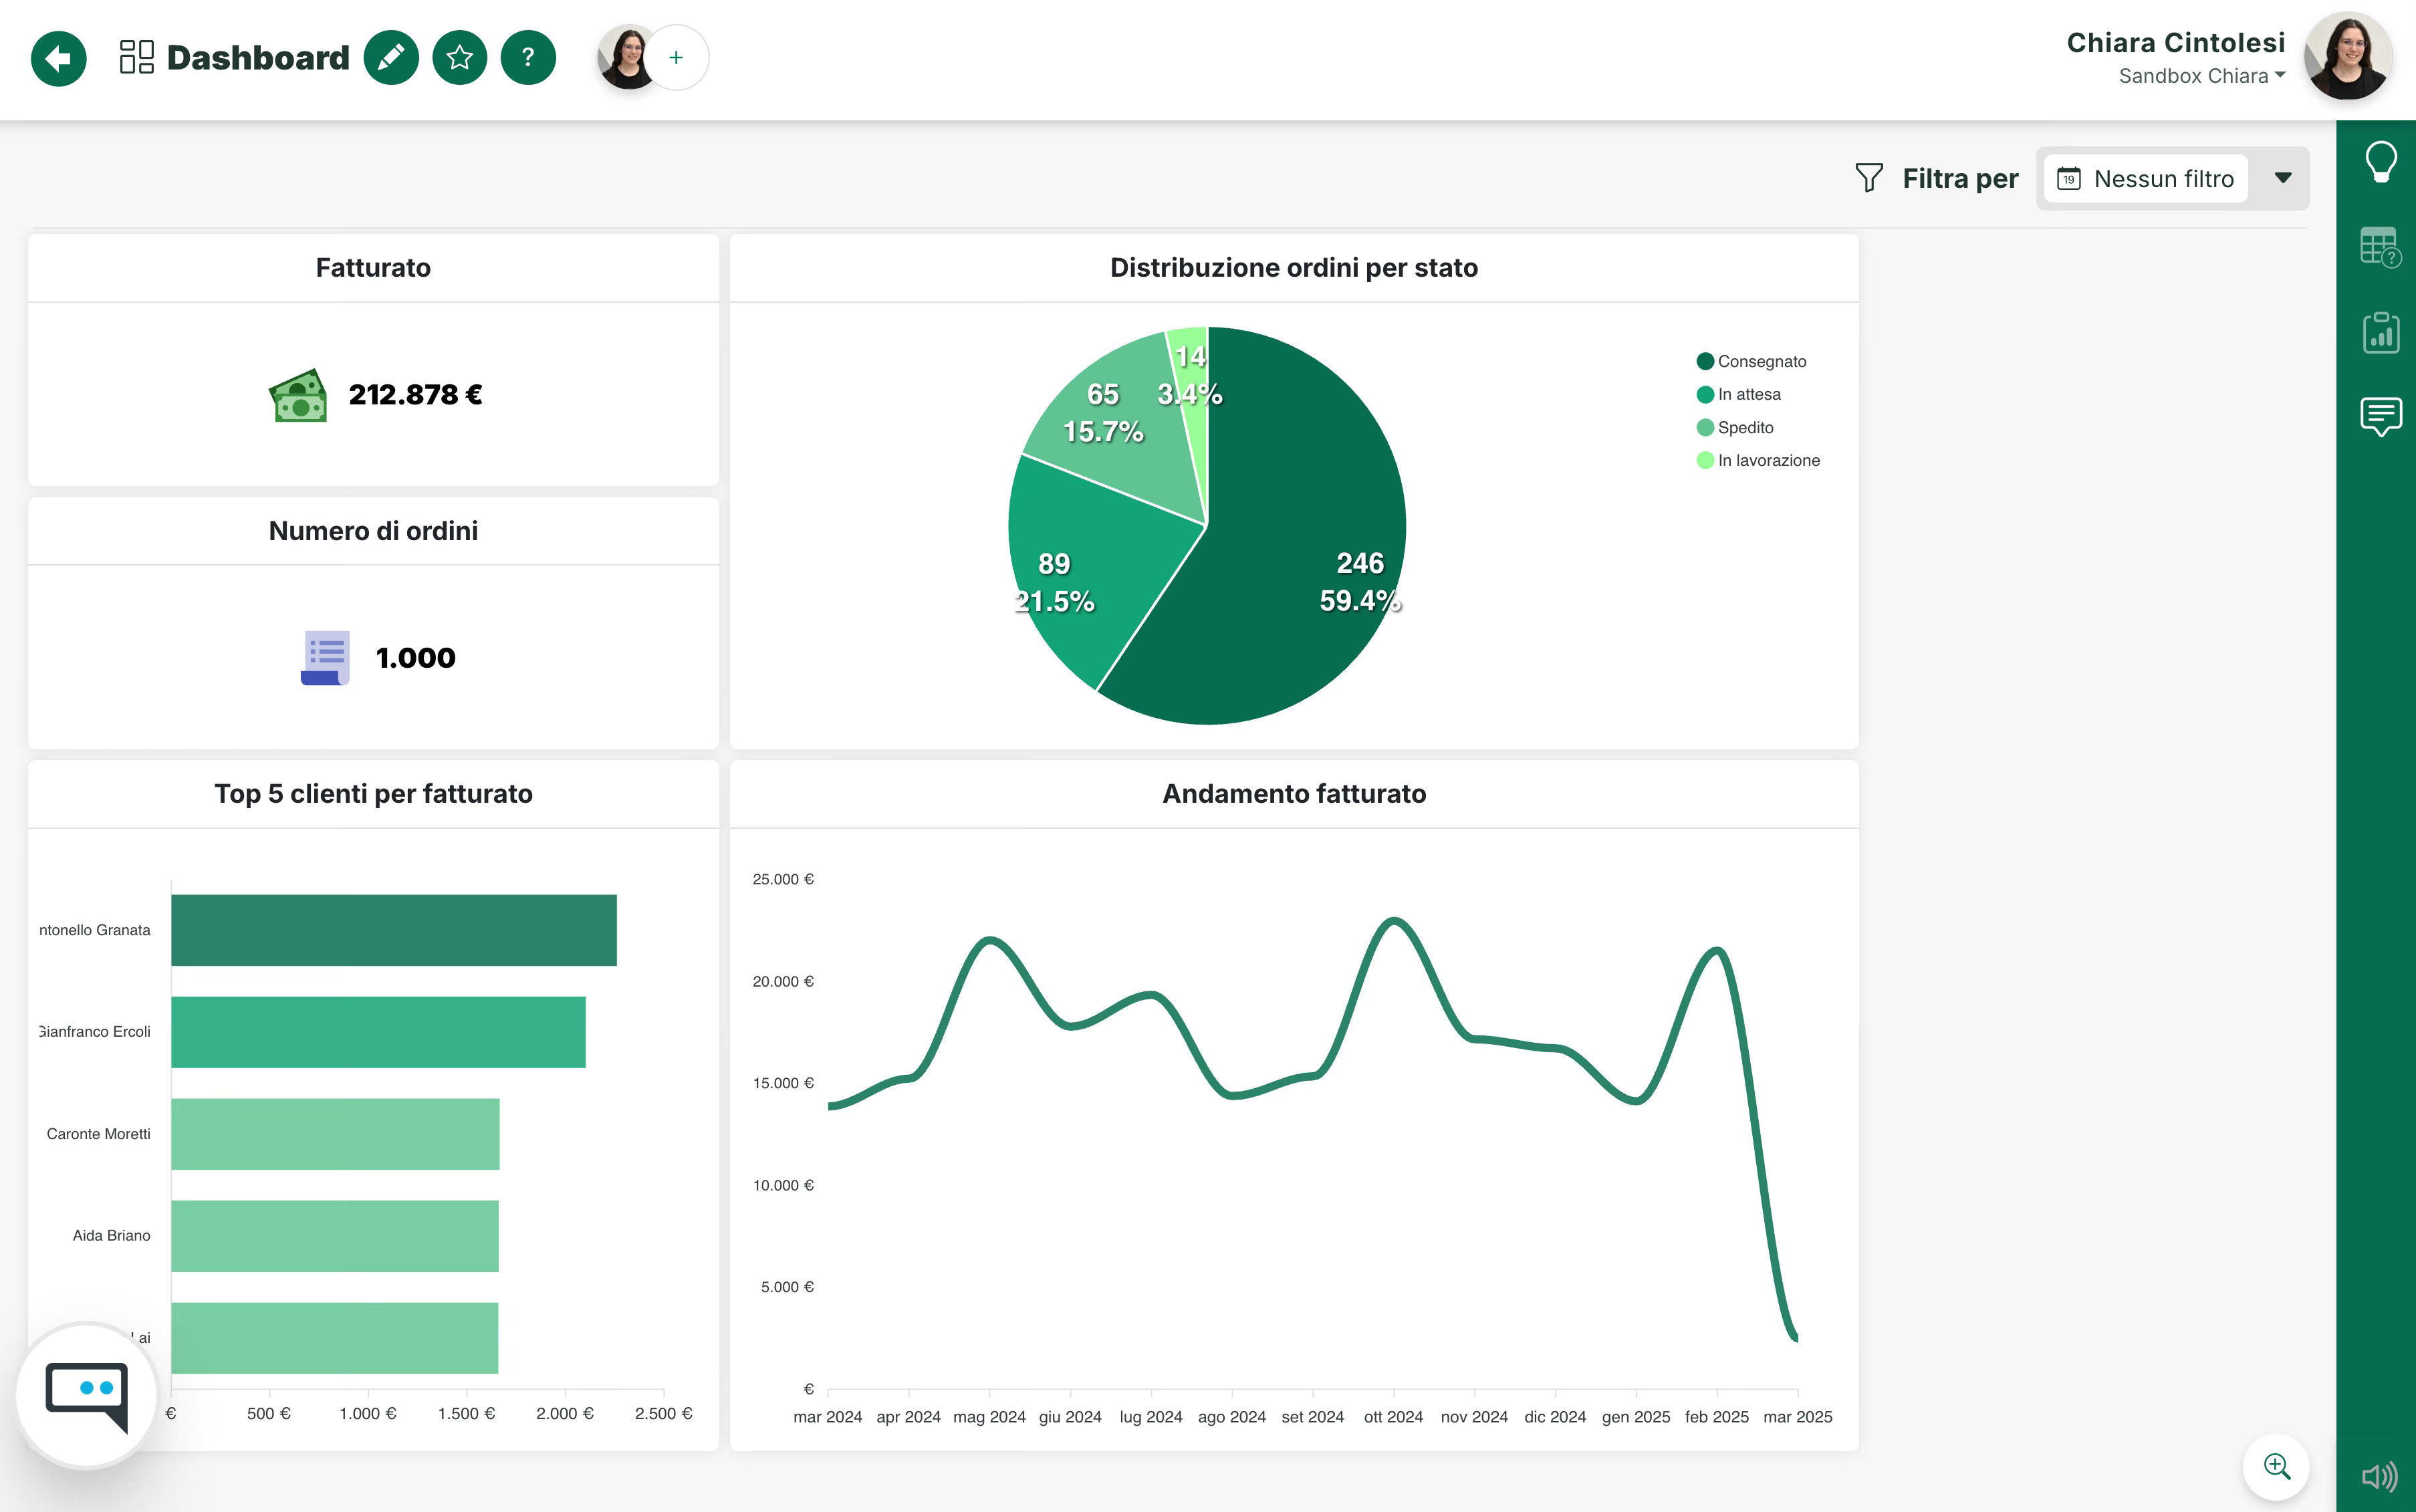The width and height of the screenshot is (2416, 1512).
Task: Click the magnifier zoom button
Action: click(2277, 1467)
